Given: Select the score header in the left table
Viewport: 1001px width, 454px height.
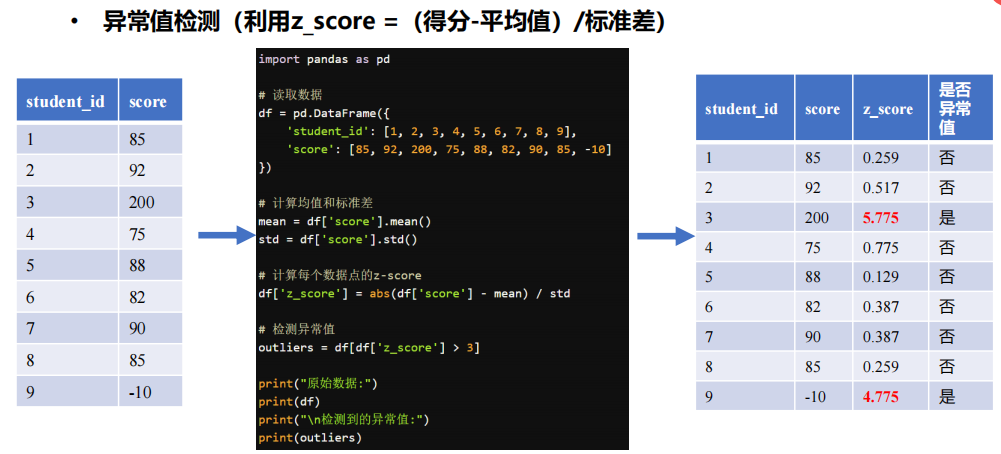Looking at the screenshot, I should coord(148,102).
